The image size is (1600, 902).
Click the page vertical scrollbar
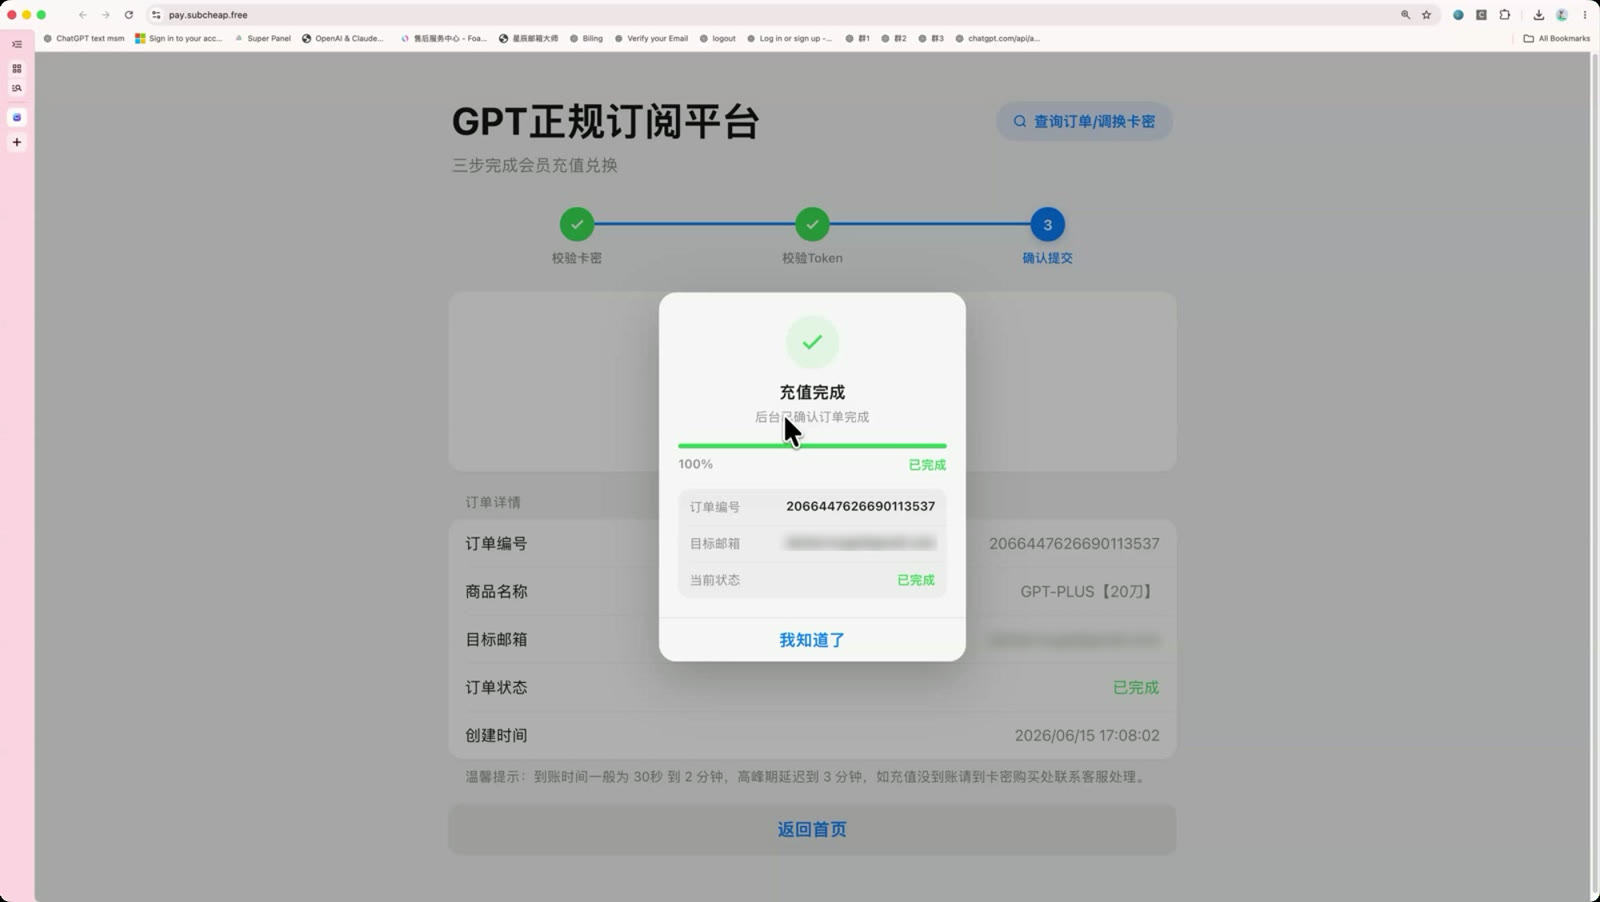click(1595, 476)
